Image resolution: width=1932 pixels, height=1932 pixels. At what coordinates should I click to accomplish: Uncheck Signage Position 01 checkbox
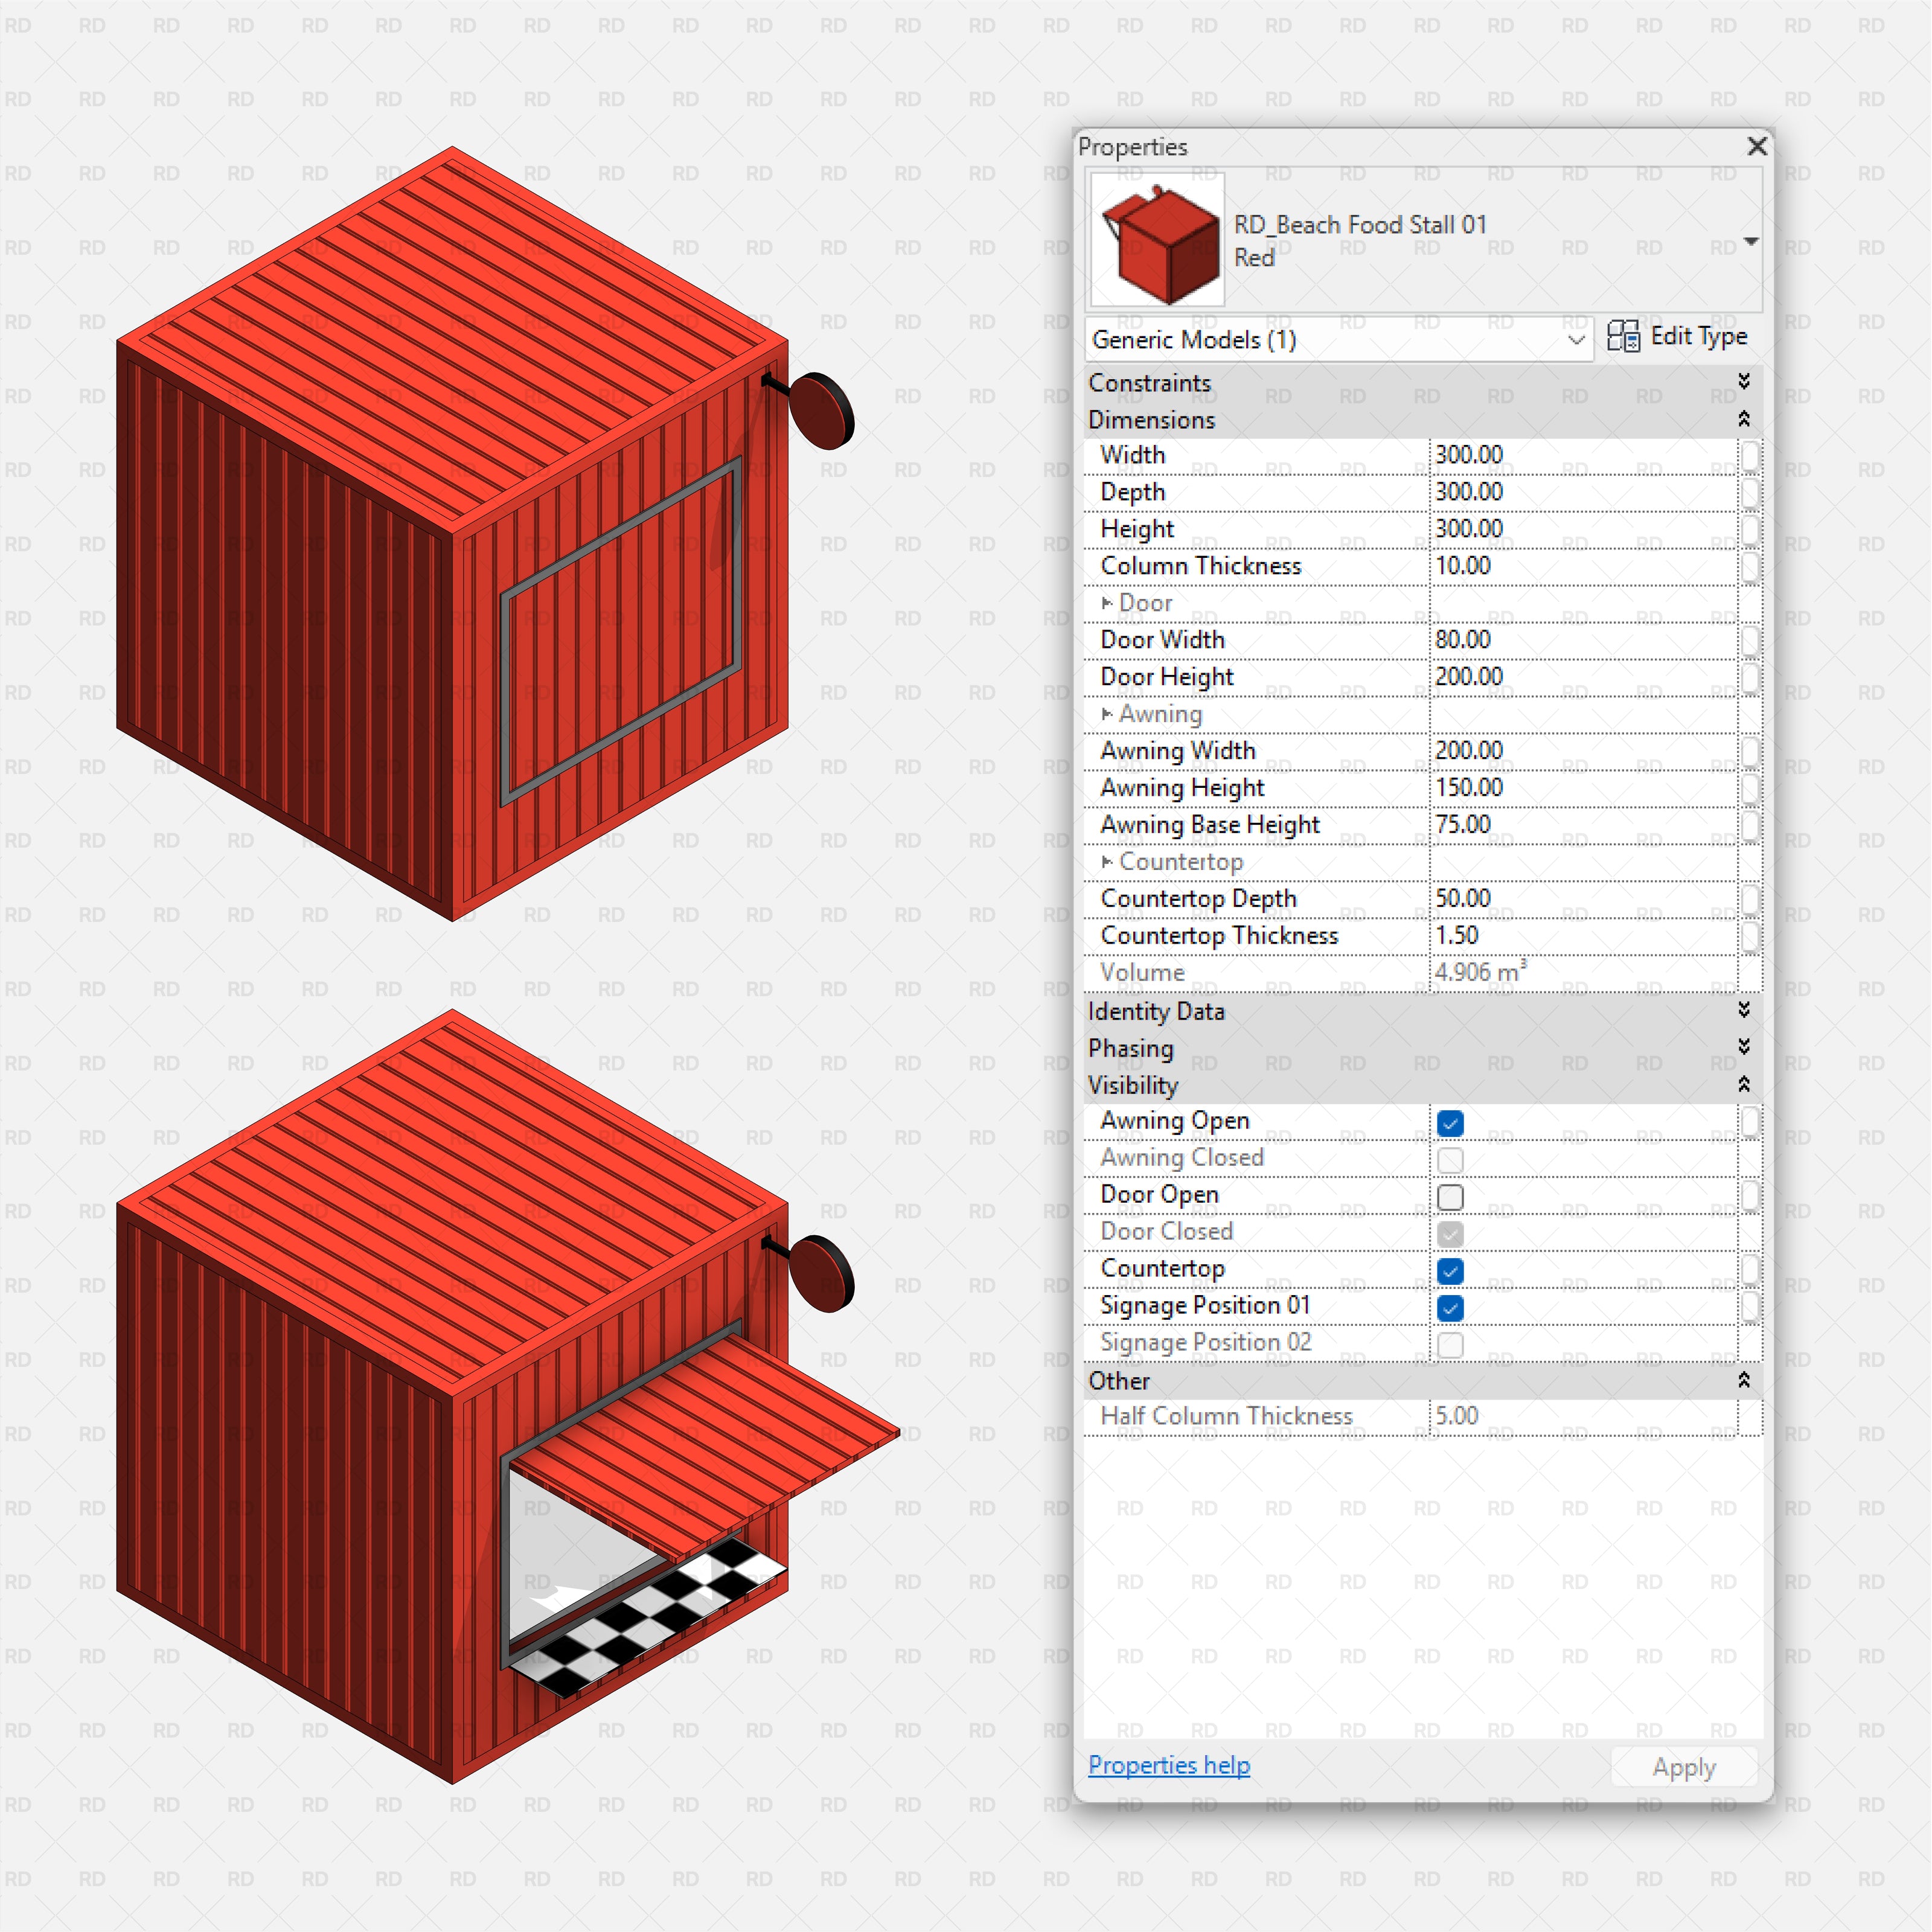coord(1450,1308)
